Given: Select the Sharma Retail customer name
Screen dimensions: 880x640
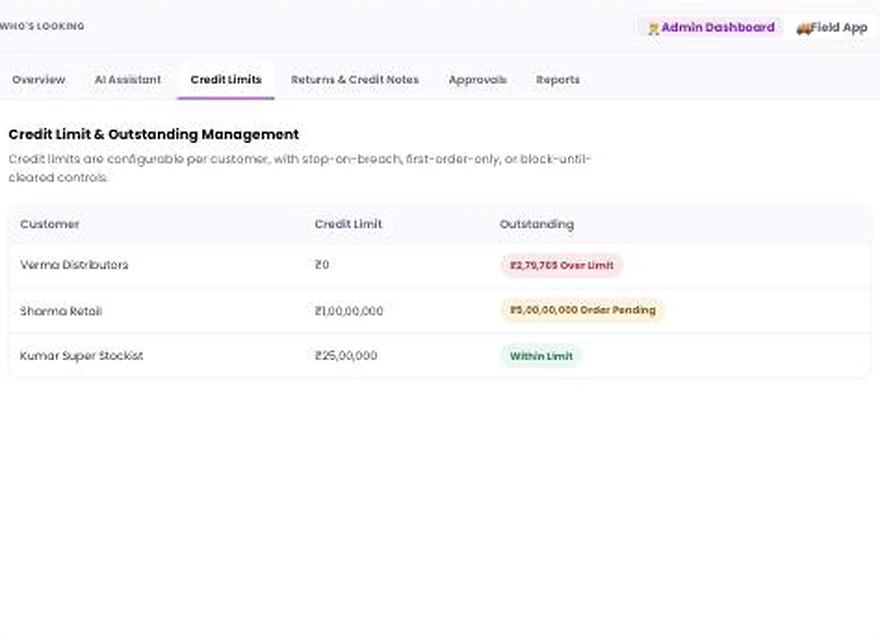Looking at the screenshot, I should point(61,311).
